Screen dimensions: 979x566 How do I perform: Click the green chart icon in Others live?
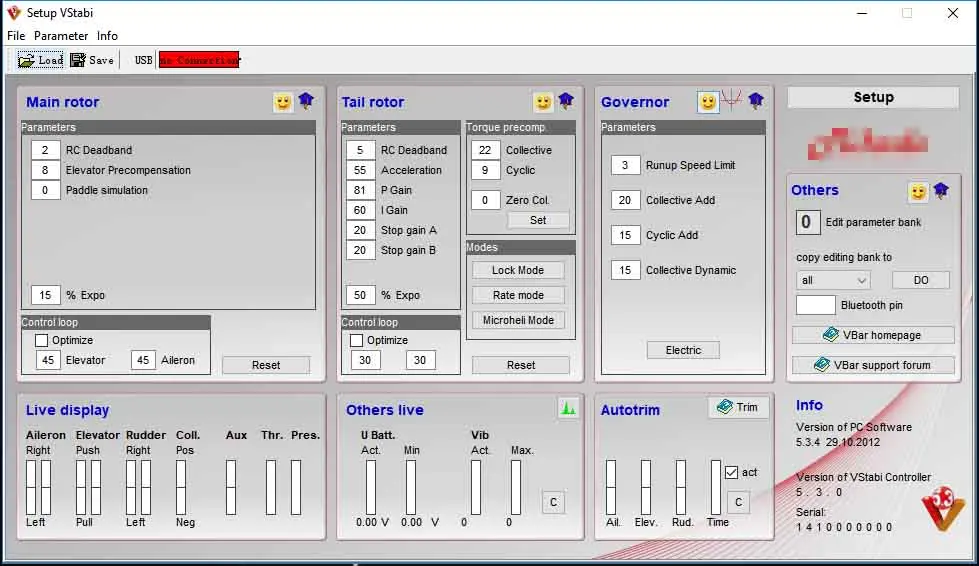click(568, 409)
